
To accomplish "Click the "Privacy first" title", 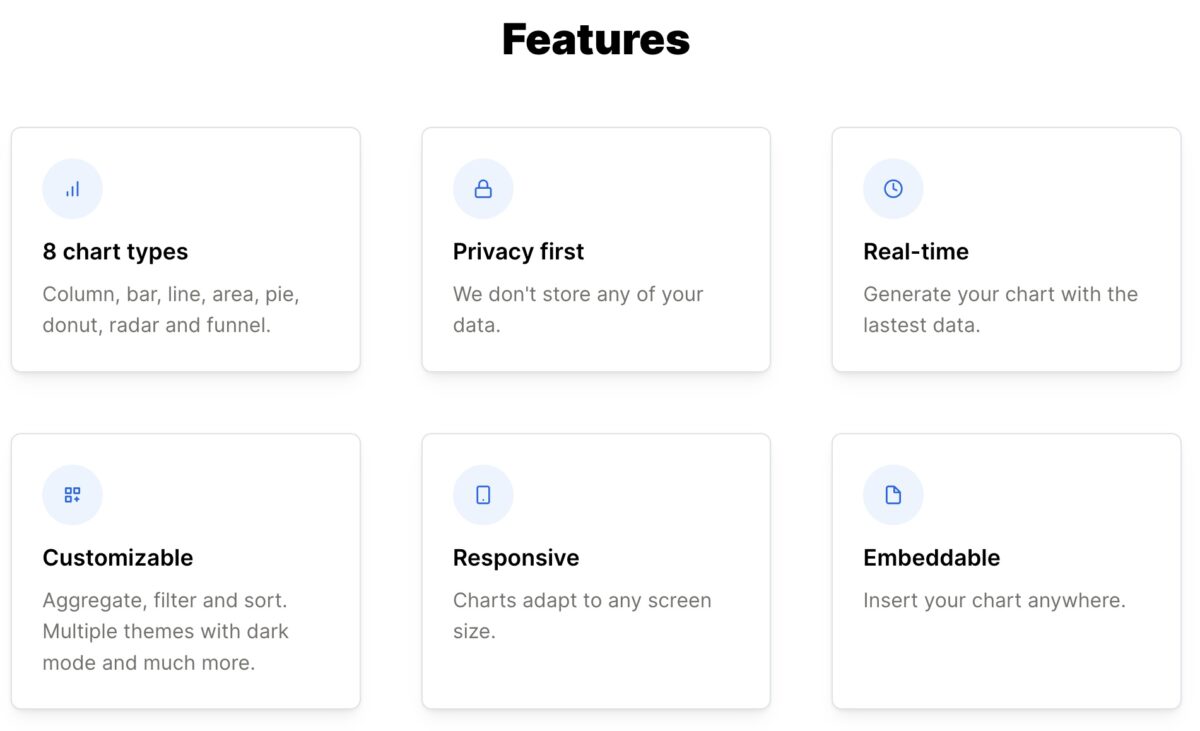I will click(x=518, y=252).
